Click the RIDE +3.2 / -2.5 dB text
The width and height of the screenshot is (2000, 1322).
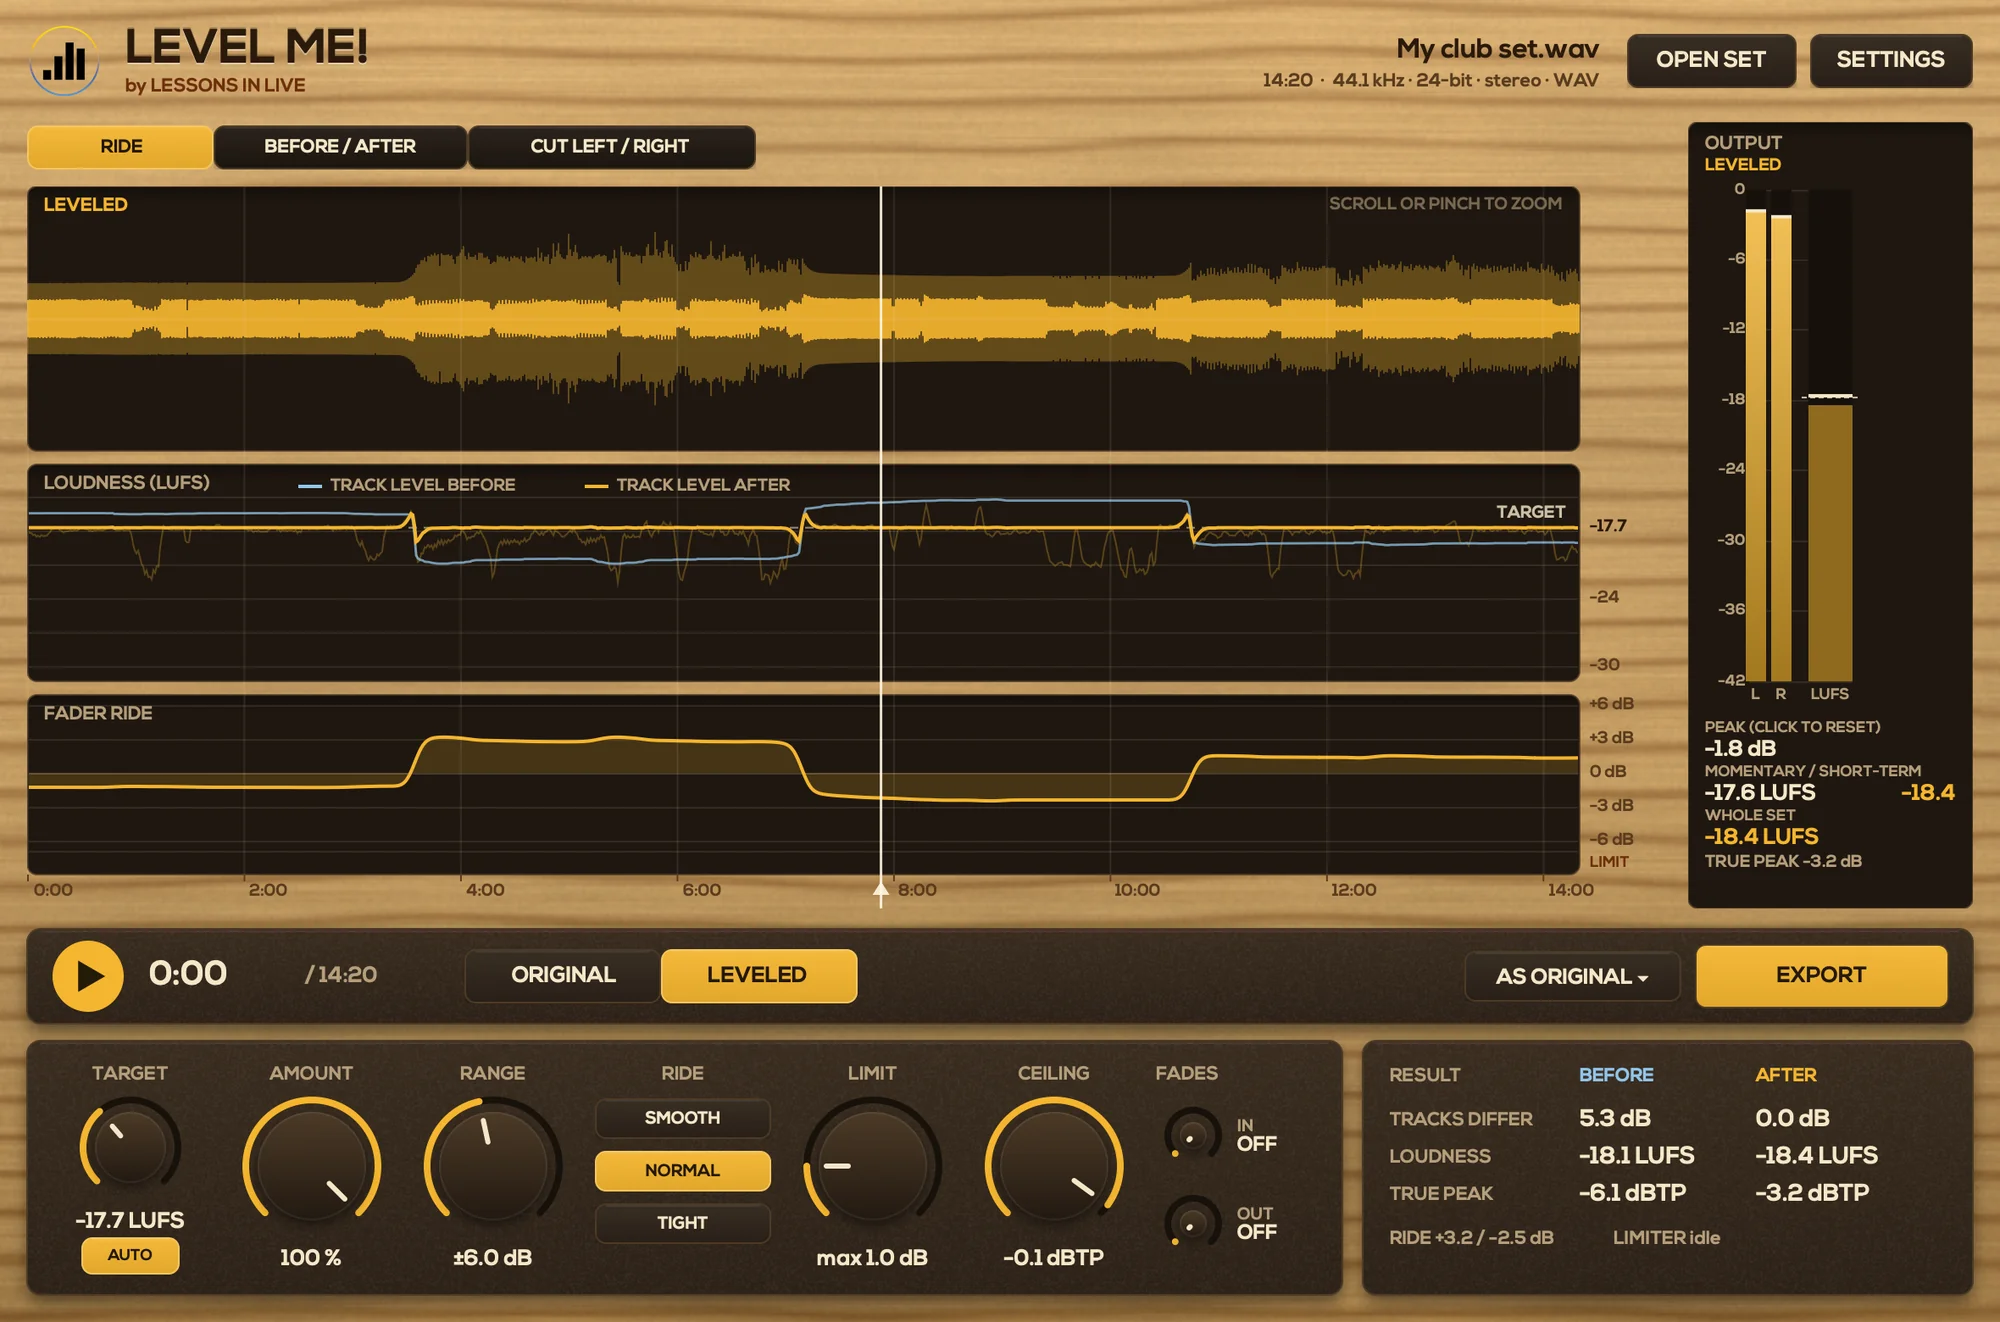coord(1471,1238)
